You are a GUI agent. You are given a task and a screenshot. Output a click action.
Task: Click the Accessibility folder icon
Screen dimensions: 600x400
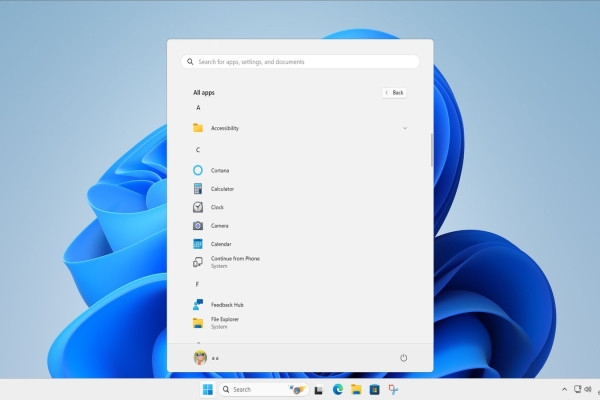[198, 128]
